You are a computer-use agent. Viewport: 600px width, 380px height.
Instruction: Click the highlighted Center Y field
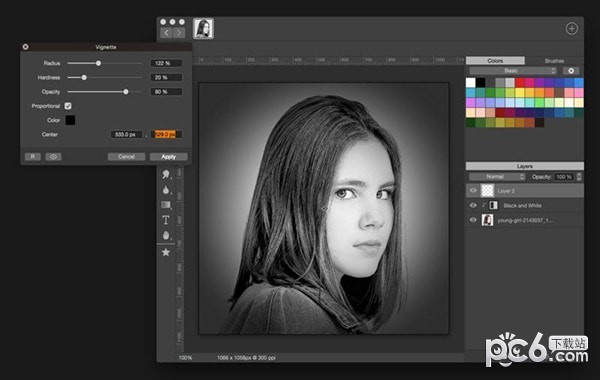pos(166,134)
